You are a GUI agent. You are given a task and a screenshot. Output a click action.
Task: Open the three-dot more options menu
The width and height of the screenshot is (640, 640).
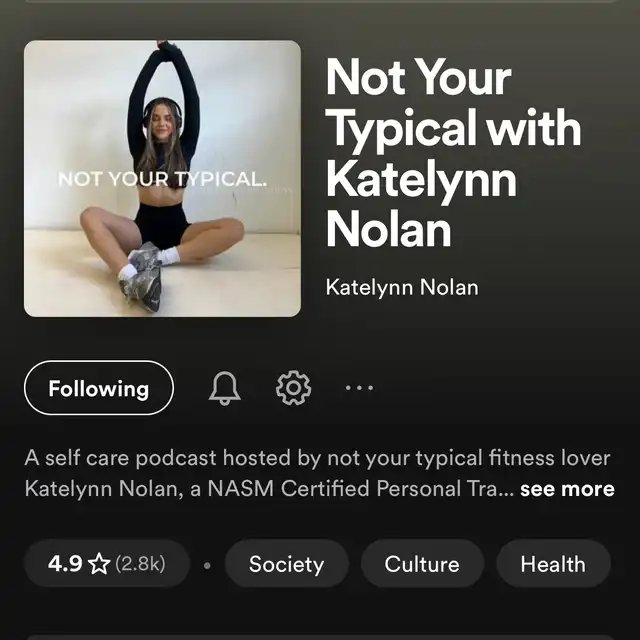[x=359, y=388]
